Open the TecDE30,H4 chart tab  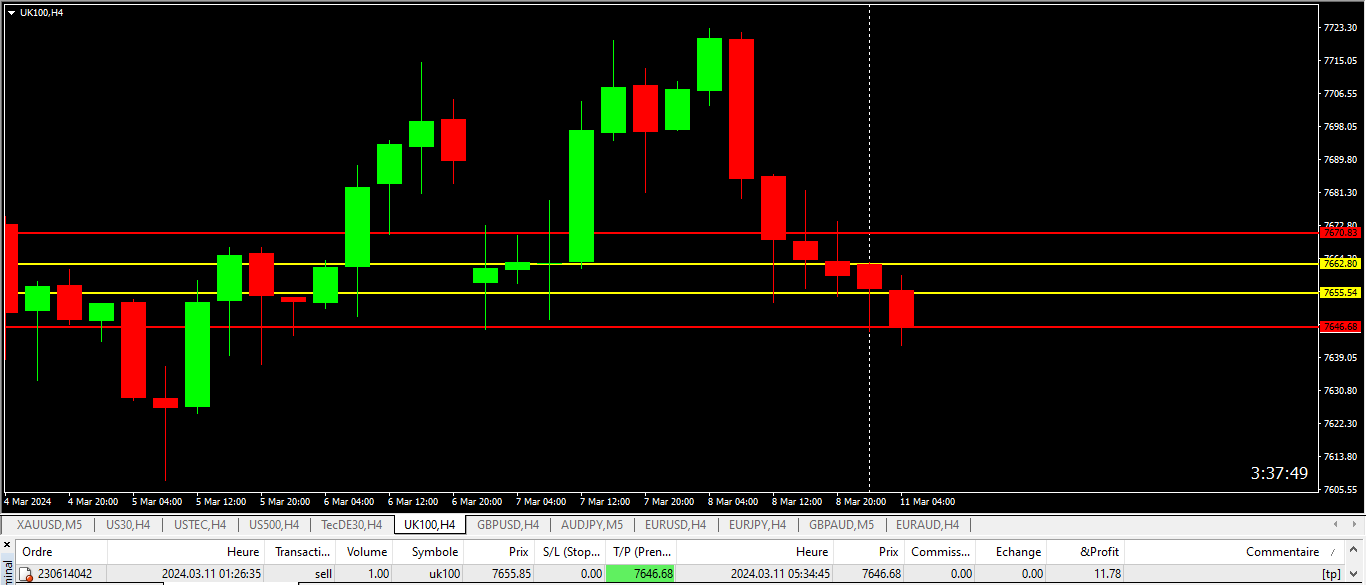click(x=351, y=524)
